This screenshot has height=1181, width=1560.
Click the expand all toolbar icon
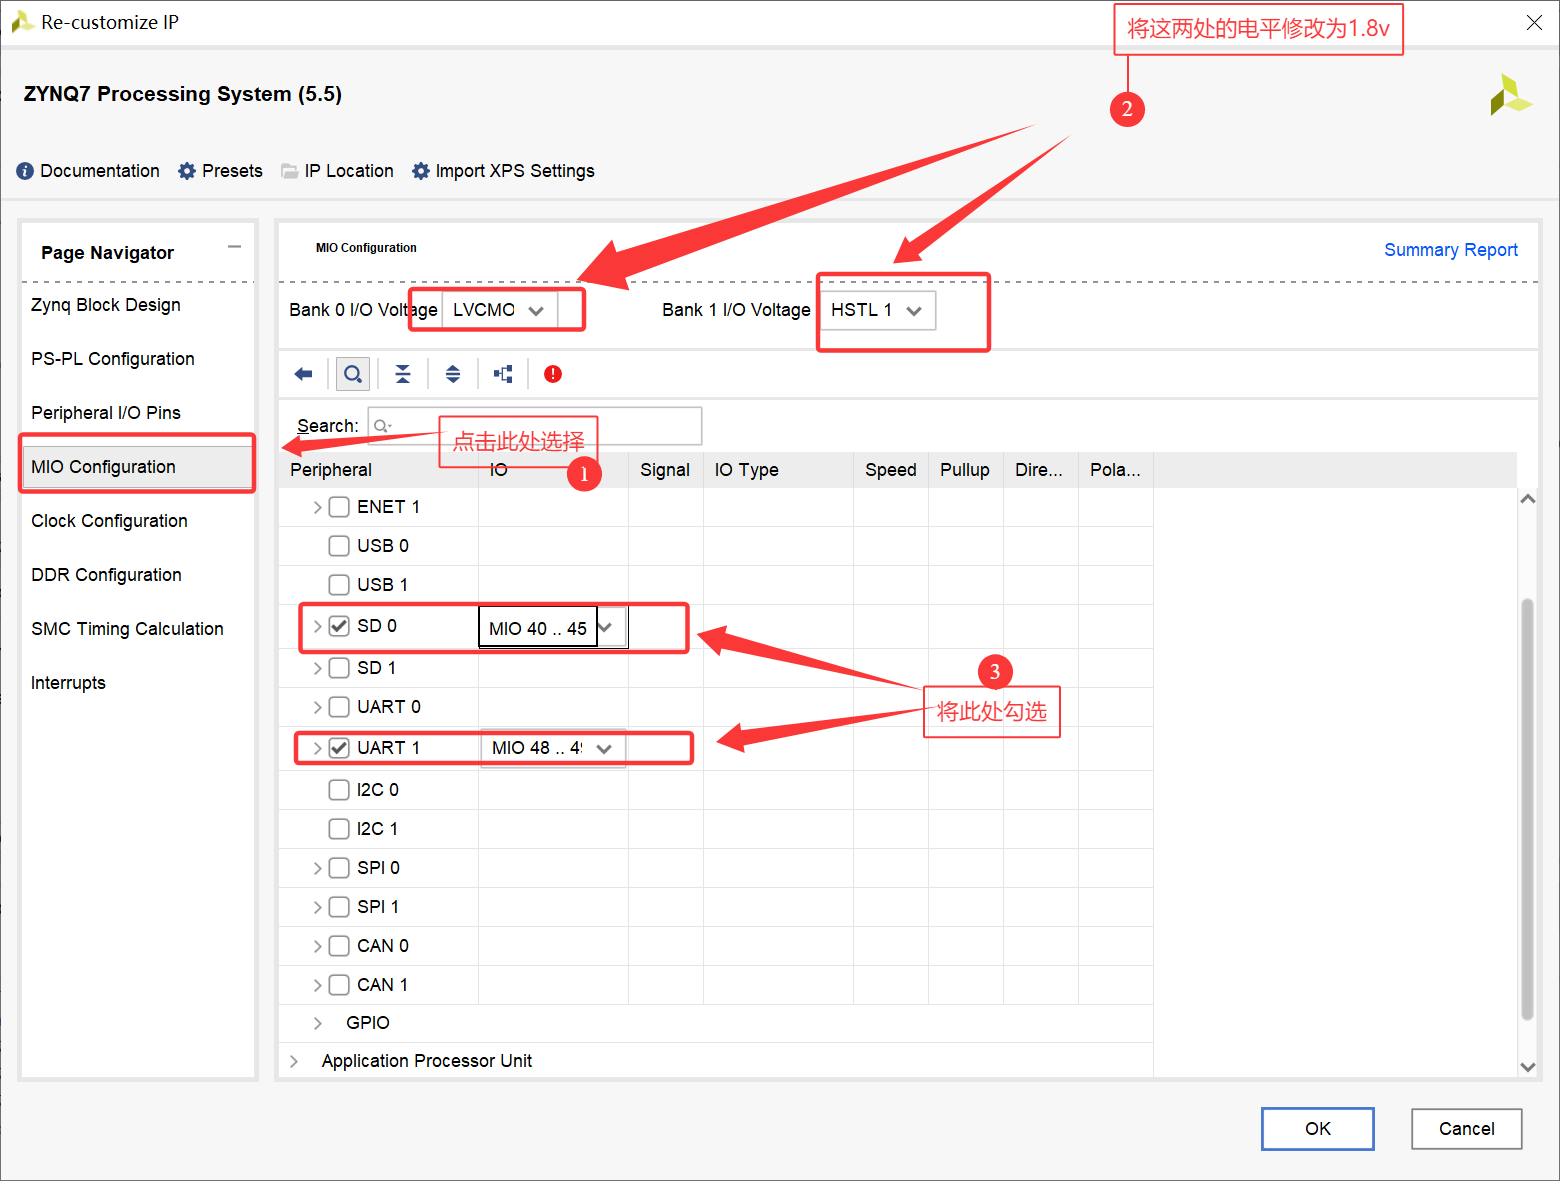click(x=453, y=374)
